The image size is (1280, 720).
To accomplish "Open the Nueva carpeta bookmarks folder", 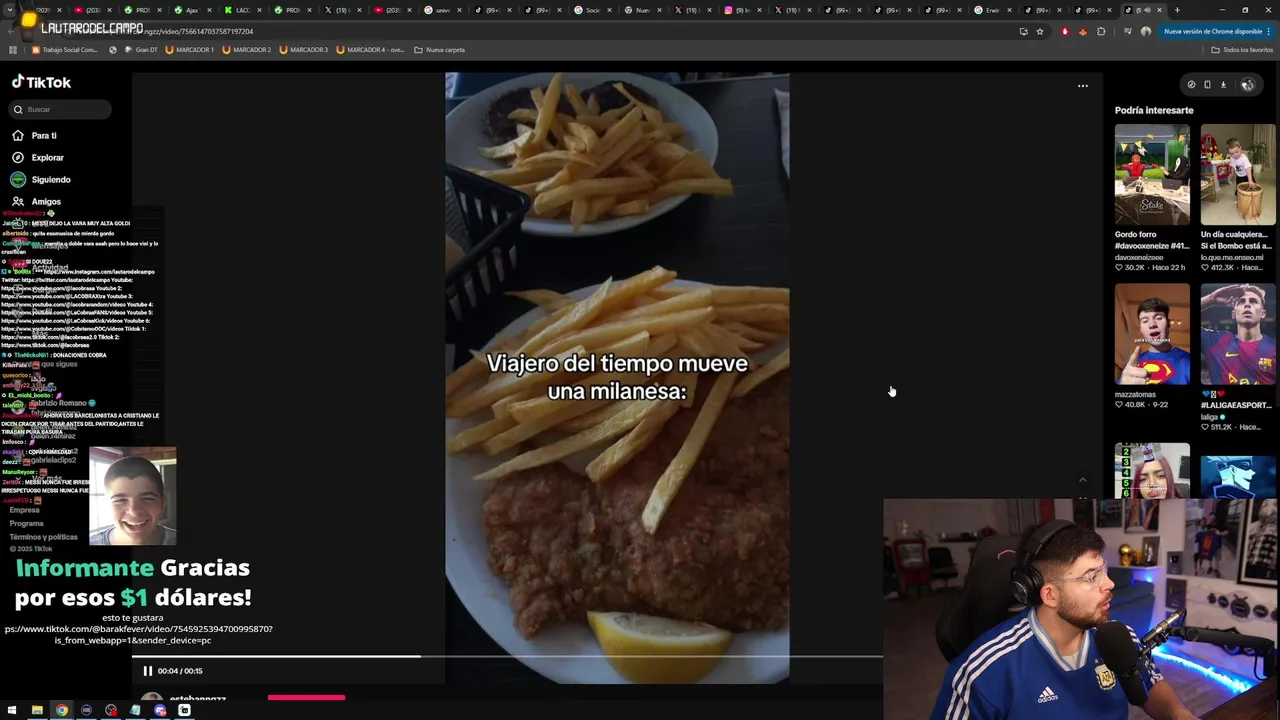I will tap(439, 49).
